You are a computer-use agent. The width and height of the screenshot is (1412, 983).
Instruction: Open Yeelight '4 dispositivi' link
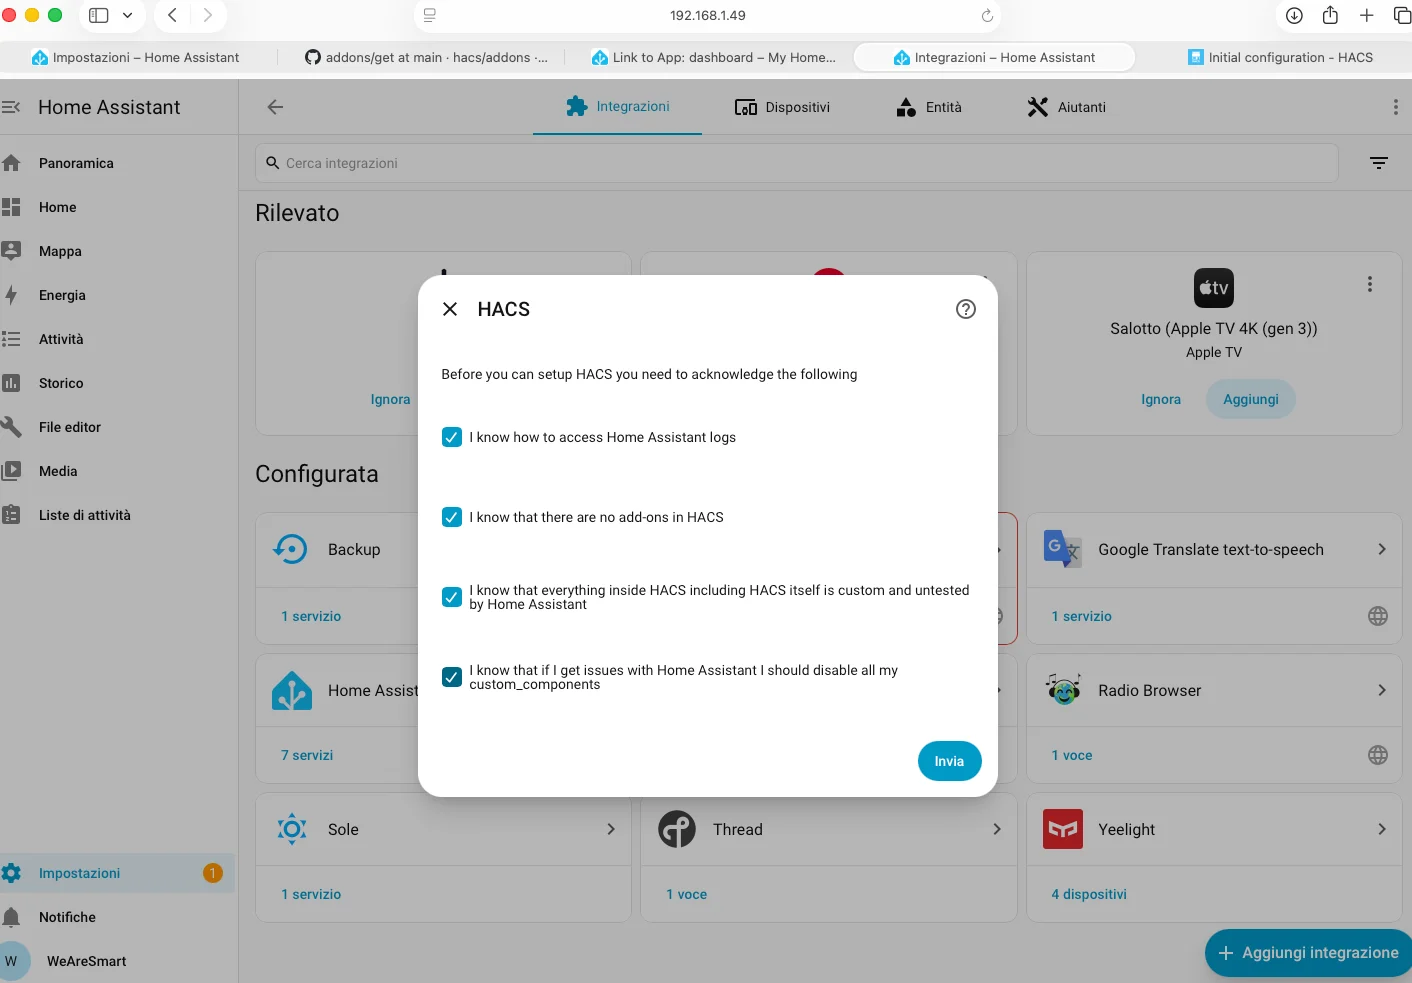coord(1089,894)
